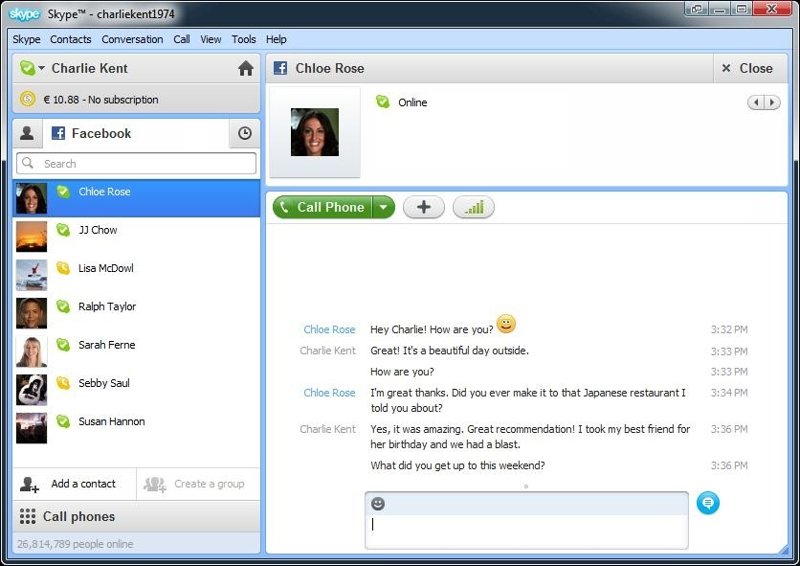Viewport: 800px width, 566px height.
Task: Open the emoticon picker in chat box
Action: coord(378,503)
